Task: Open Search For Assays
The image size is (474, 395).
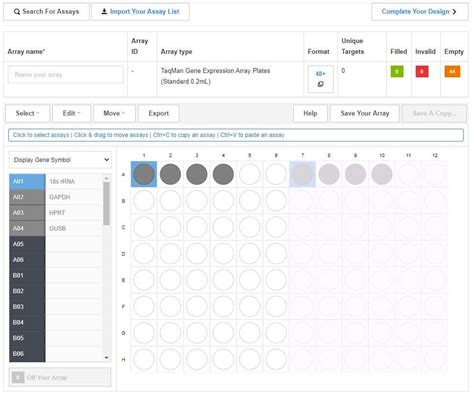Action: [46, 12]
